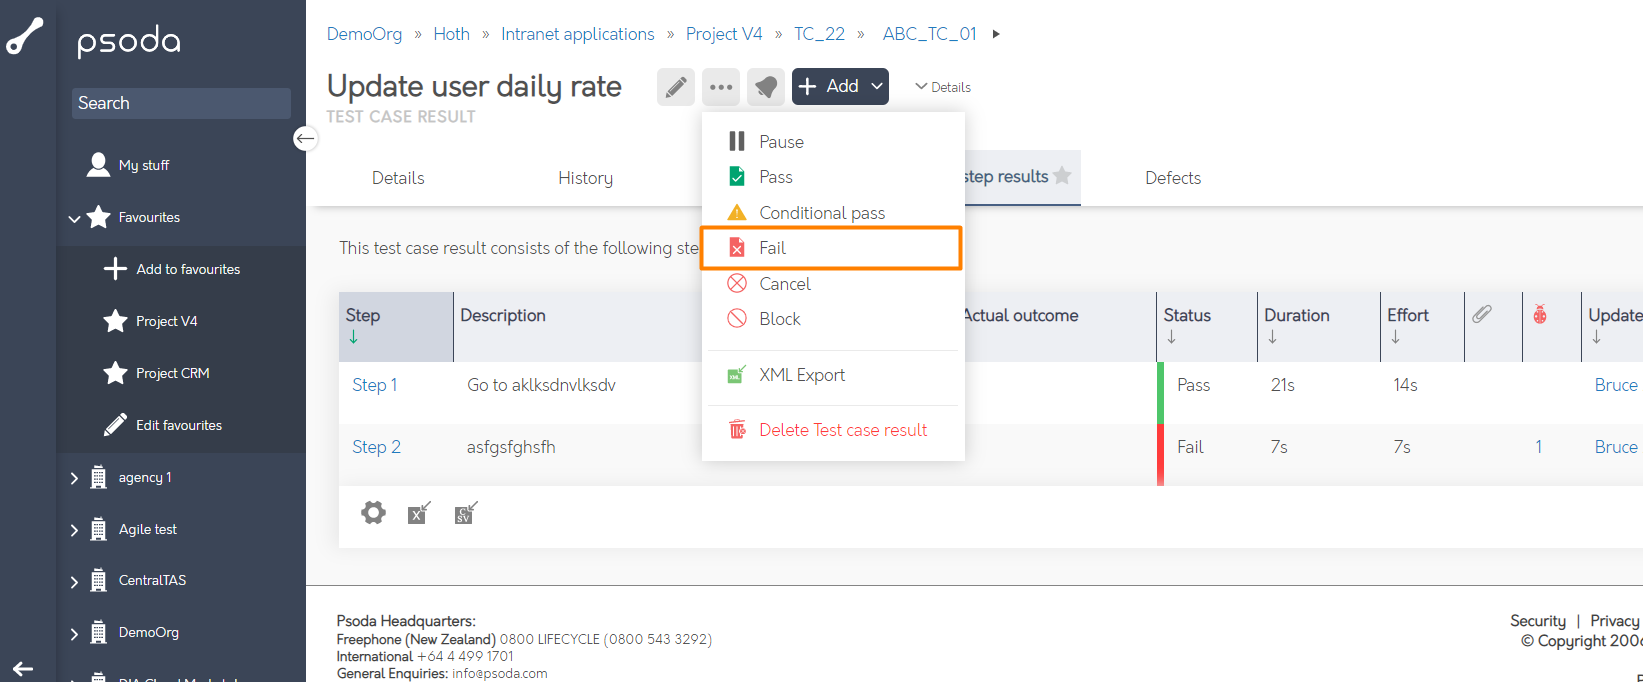Export table to CSV icon
The image size is (1643, 682).
pyautogui.click(x=465, y=513)
